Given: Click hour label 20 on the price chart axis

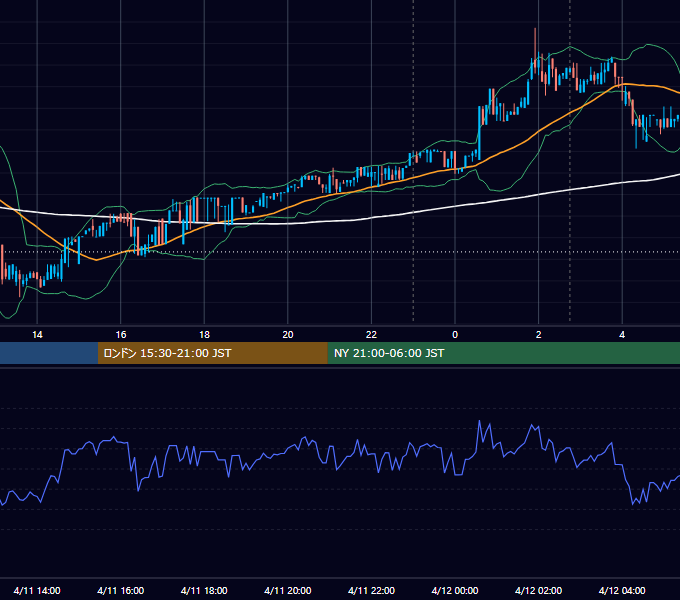Looking at the screenshot, I should click(x=288, y=335).
